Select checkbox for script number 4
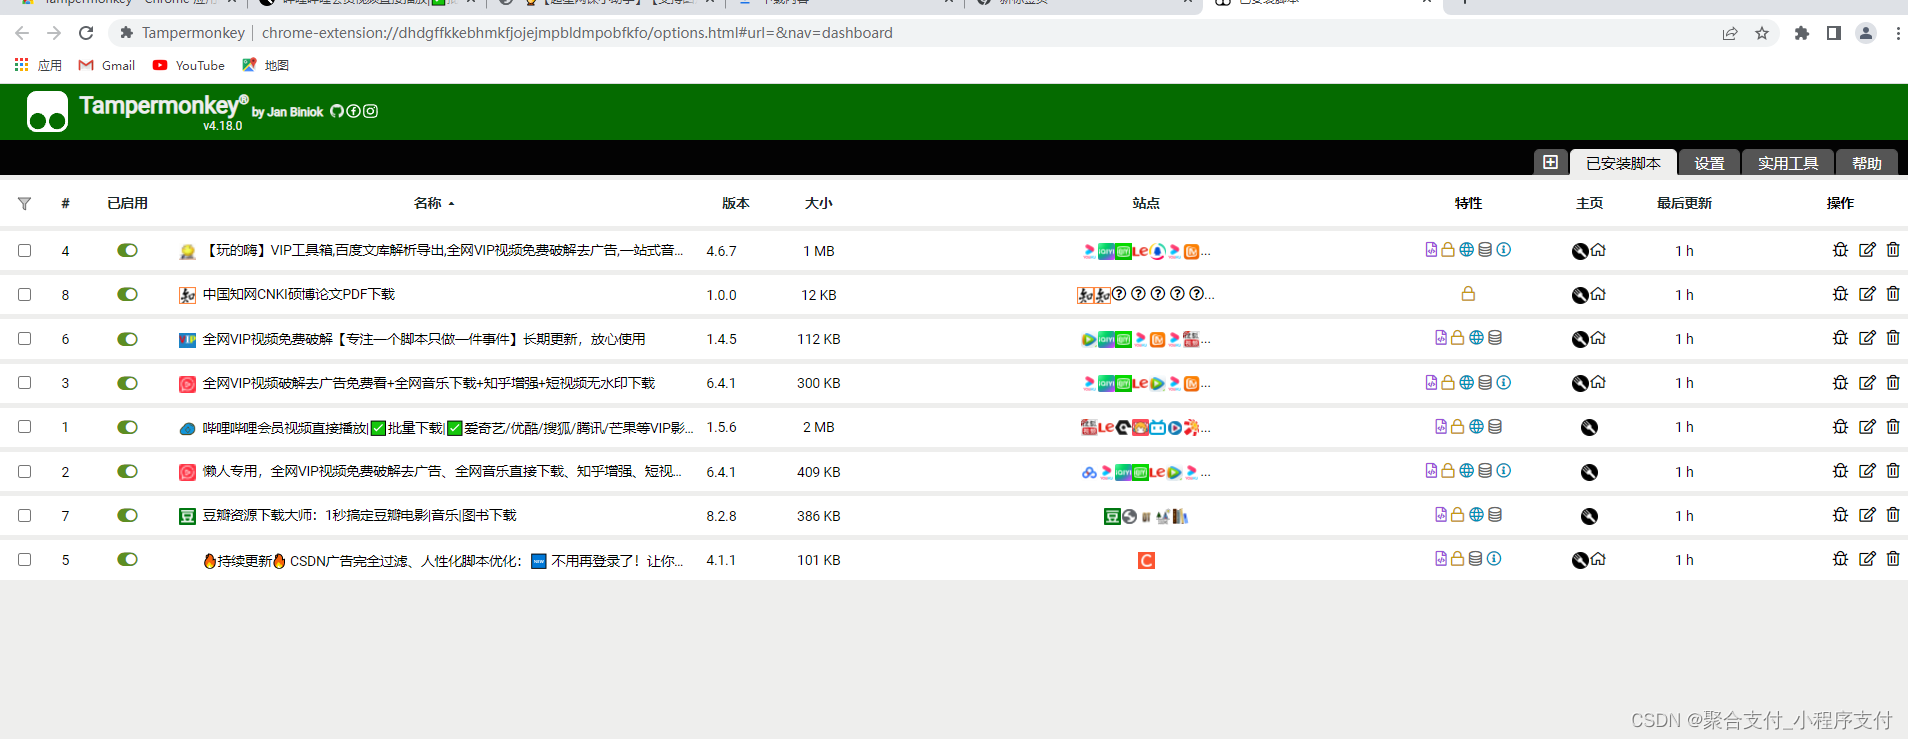Viewport: 1908px width, 739px height. pos(24,250)
